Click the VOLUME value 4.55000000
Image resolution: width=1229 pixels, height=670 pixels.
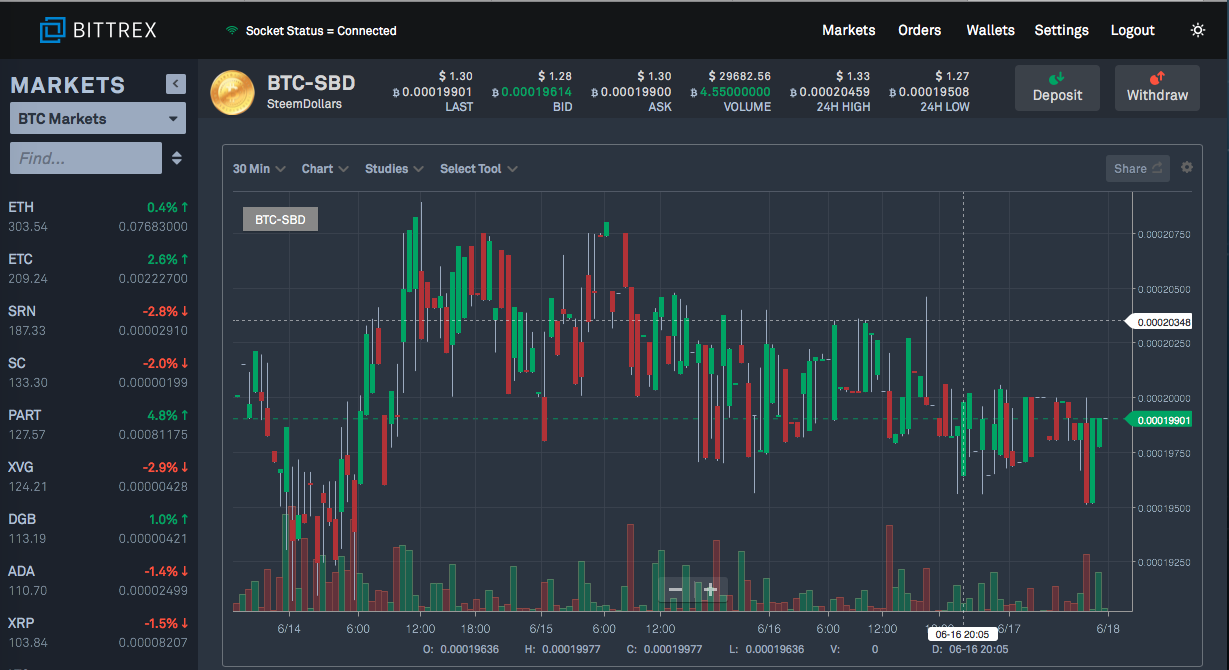(x=730, y=92)
